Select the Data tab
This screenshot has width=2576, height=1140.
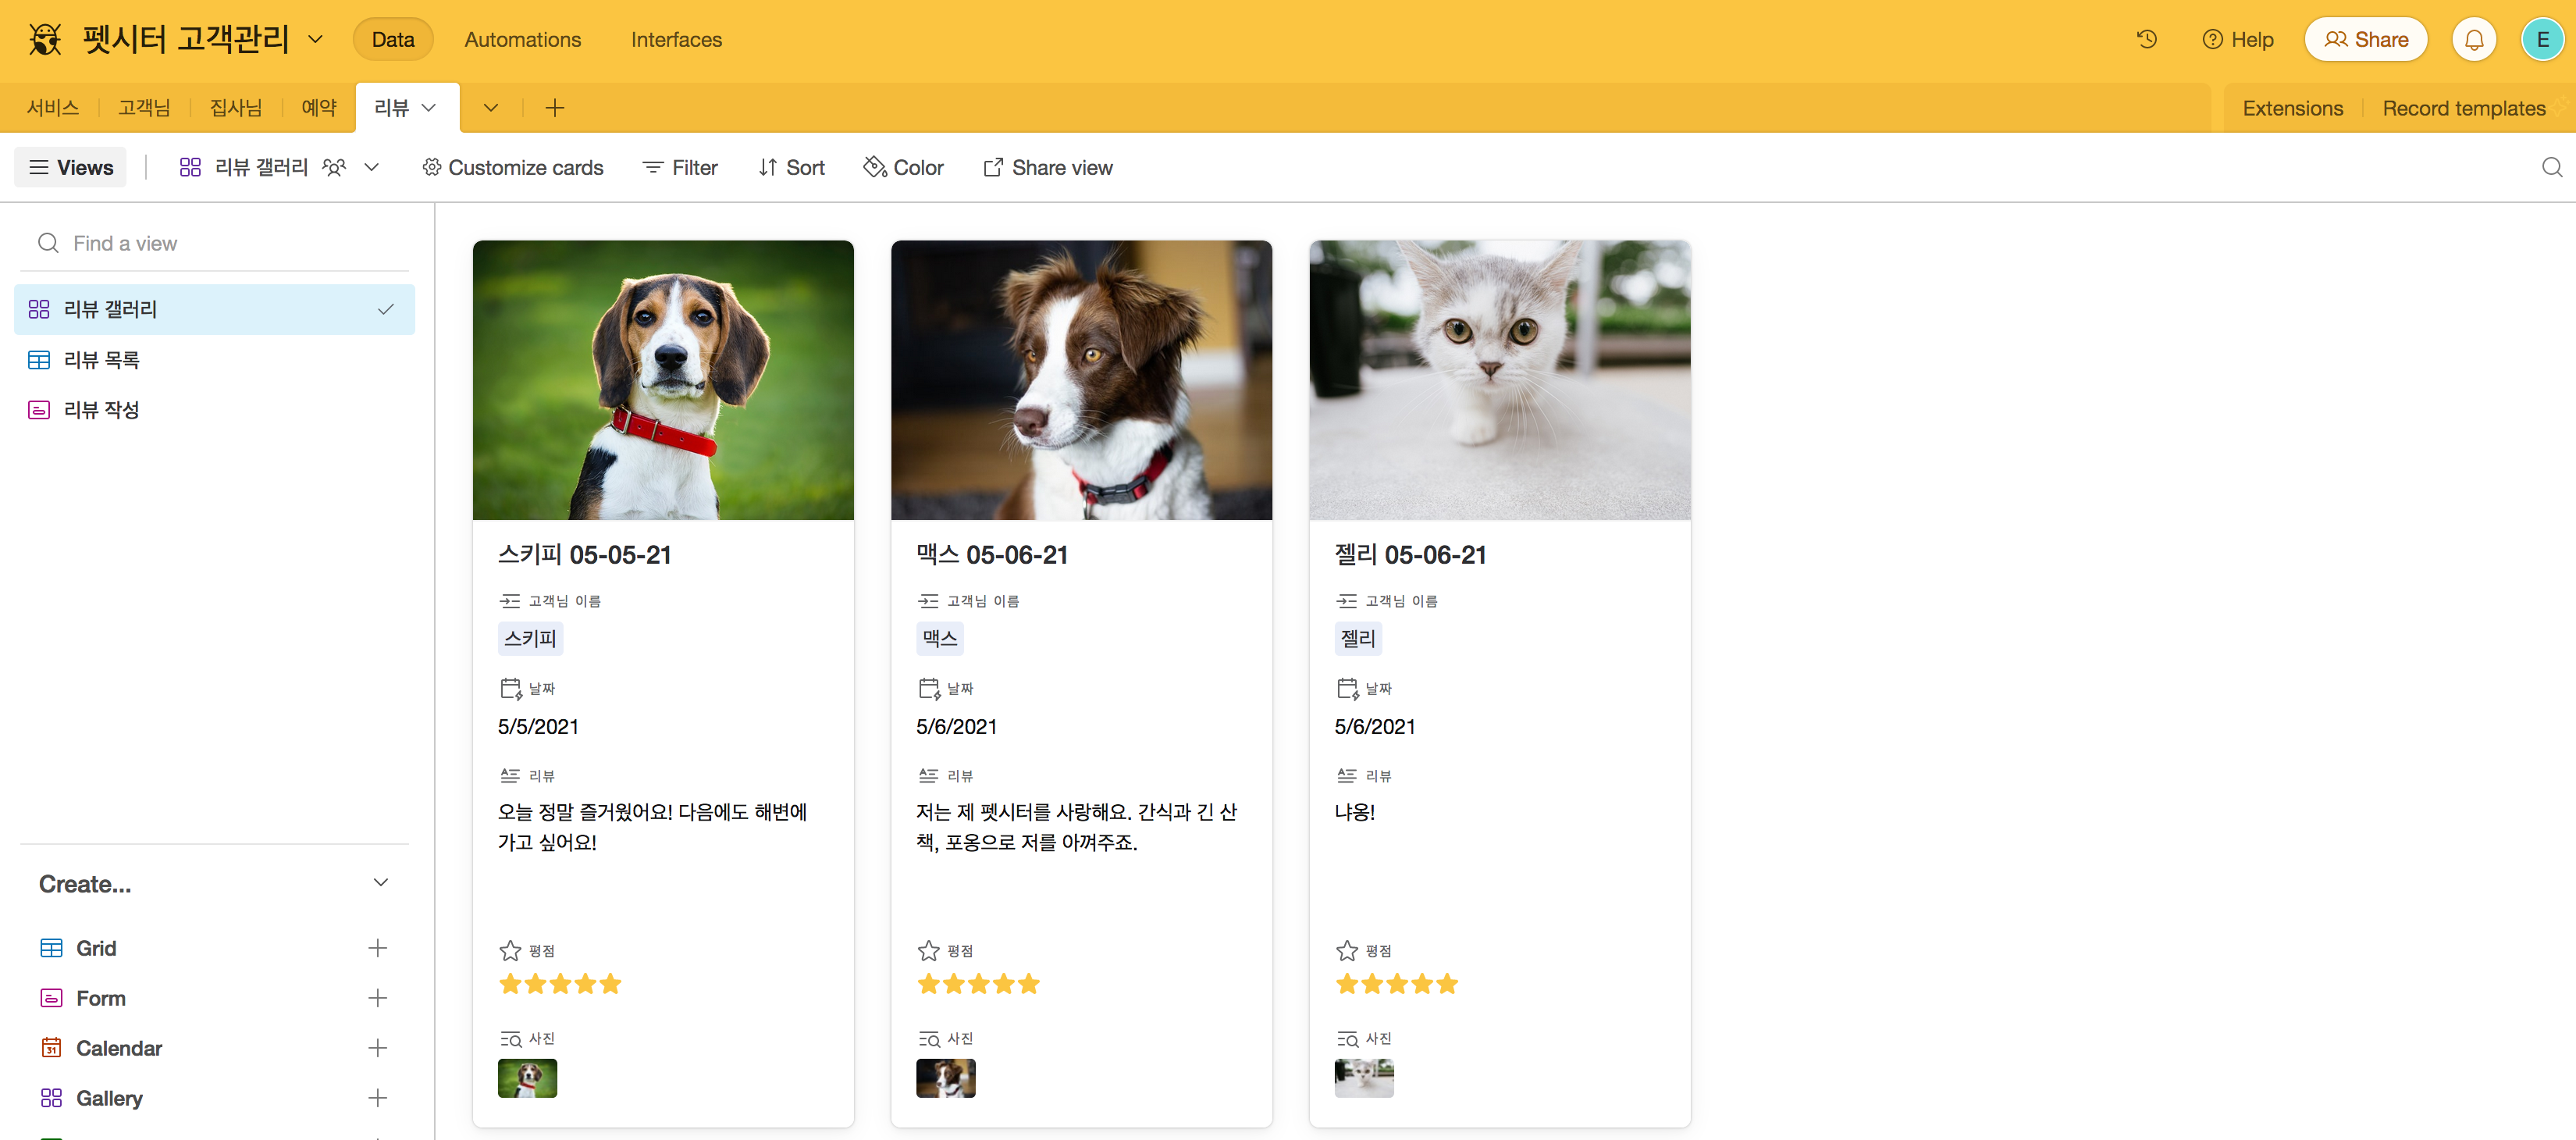pyautogui.click(x=392, y=40)
